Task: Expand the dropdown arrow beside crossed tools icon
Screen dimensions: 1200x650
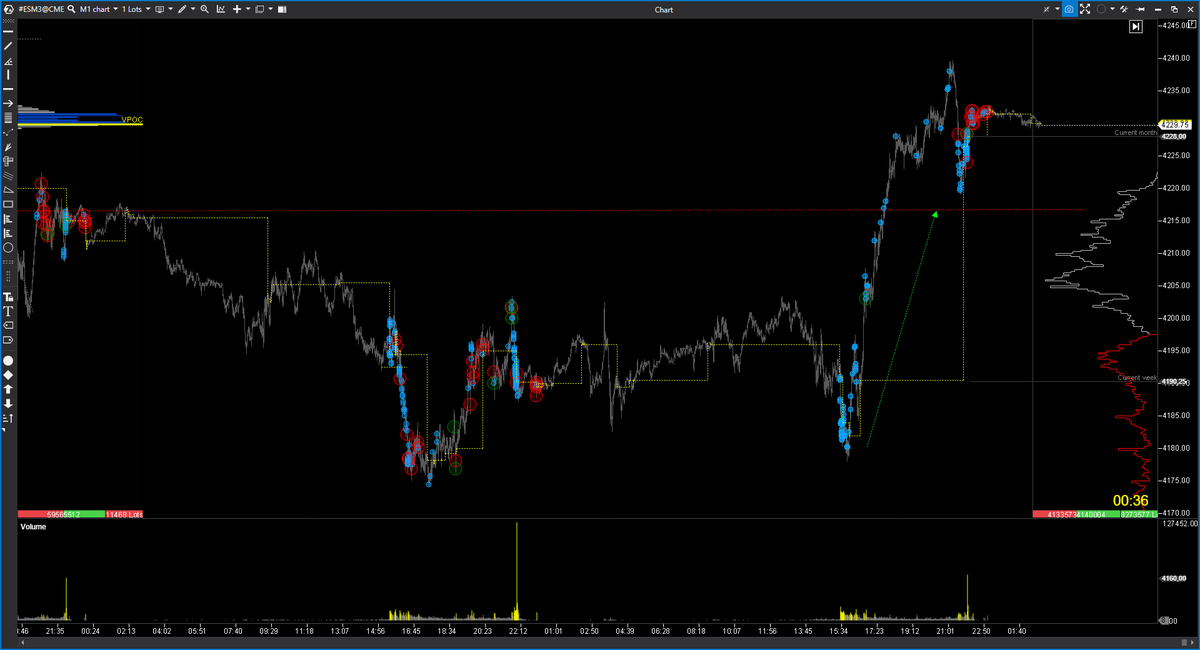Action: click(1057, 9)
